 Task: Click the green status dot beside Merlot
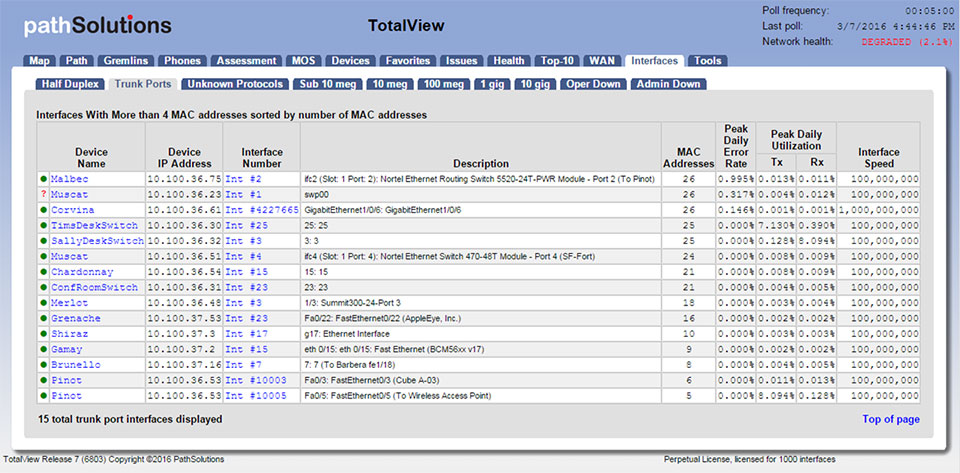pyautogui.click(x=43, y=303)
